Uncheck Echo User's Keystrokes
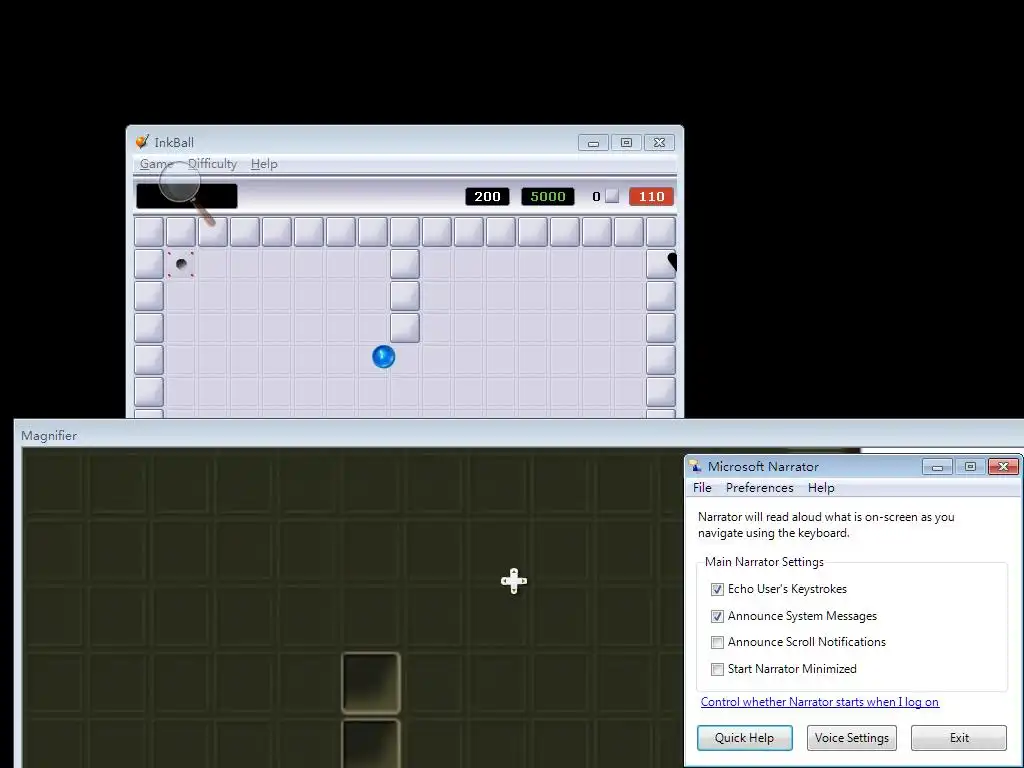This screenshot has height=768, width=1024. click(x=717, y=589)
